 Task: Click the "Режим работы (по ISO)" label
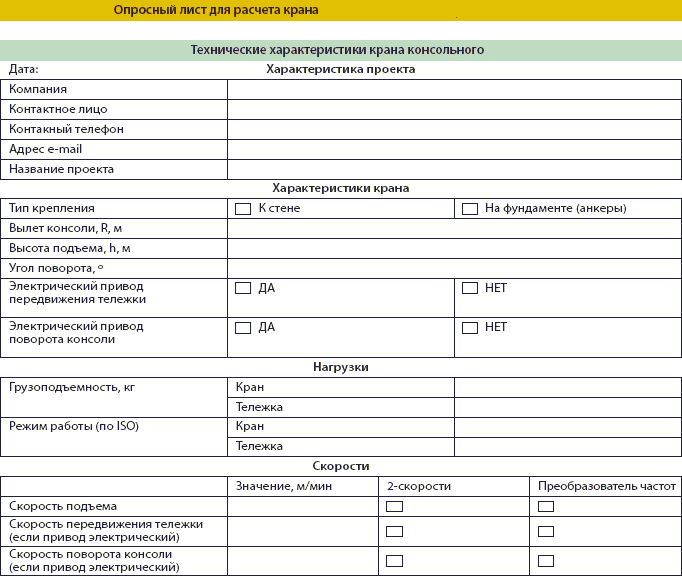pos(74,426)
